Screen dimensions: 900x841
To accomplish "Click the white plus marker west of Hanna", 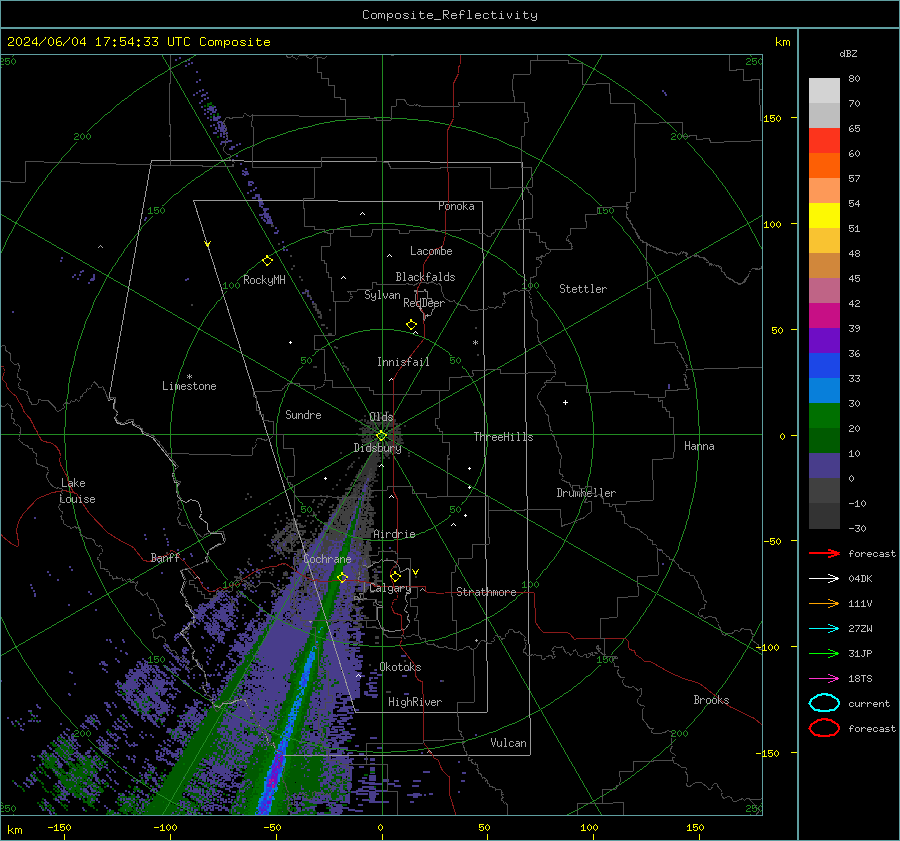I will (x=565, y=402).
